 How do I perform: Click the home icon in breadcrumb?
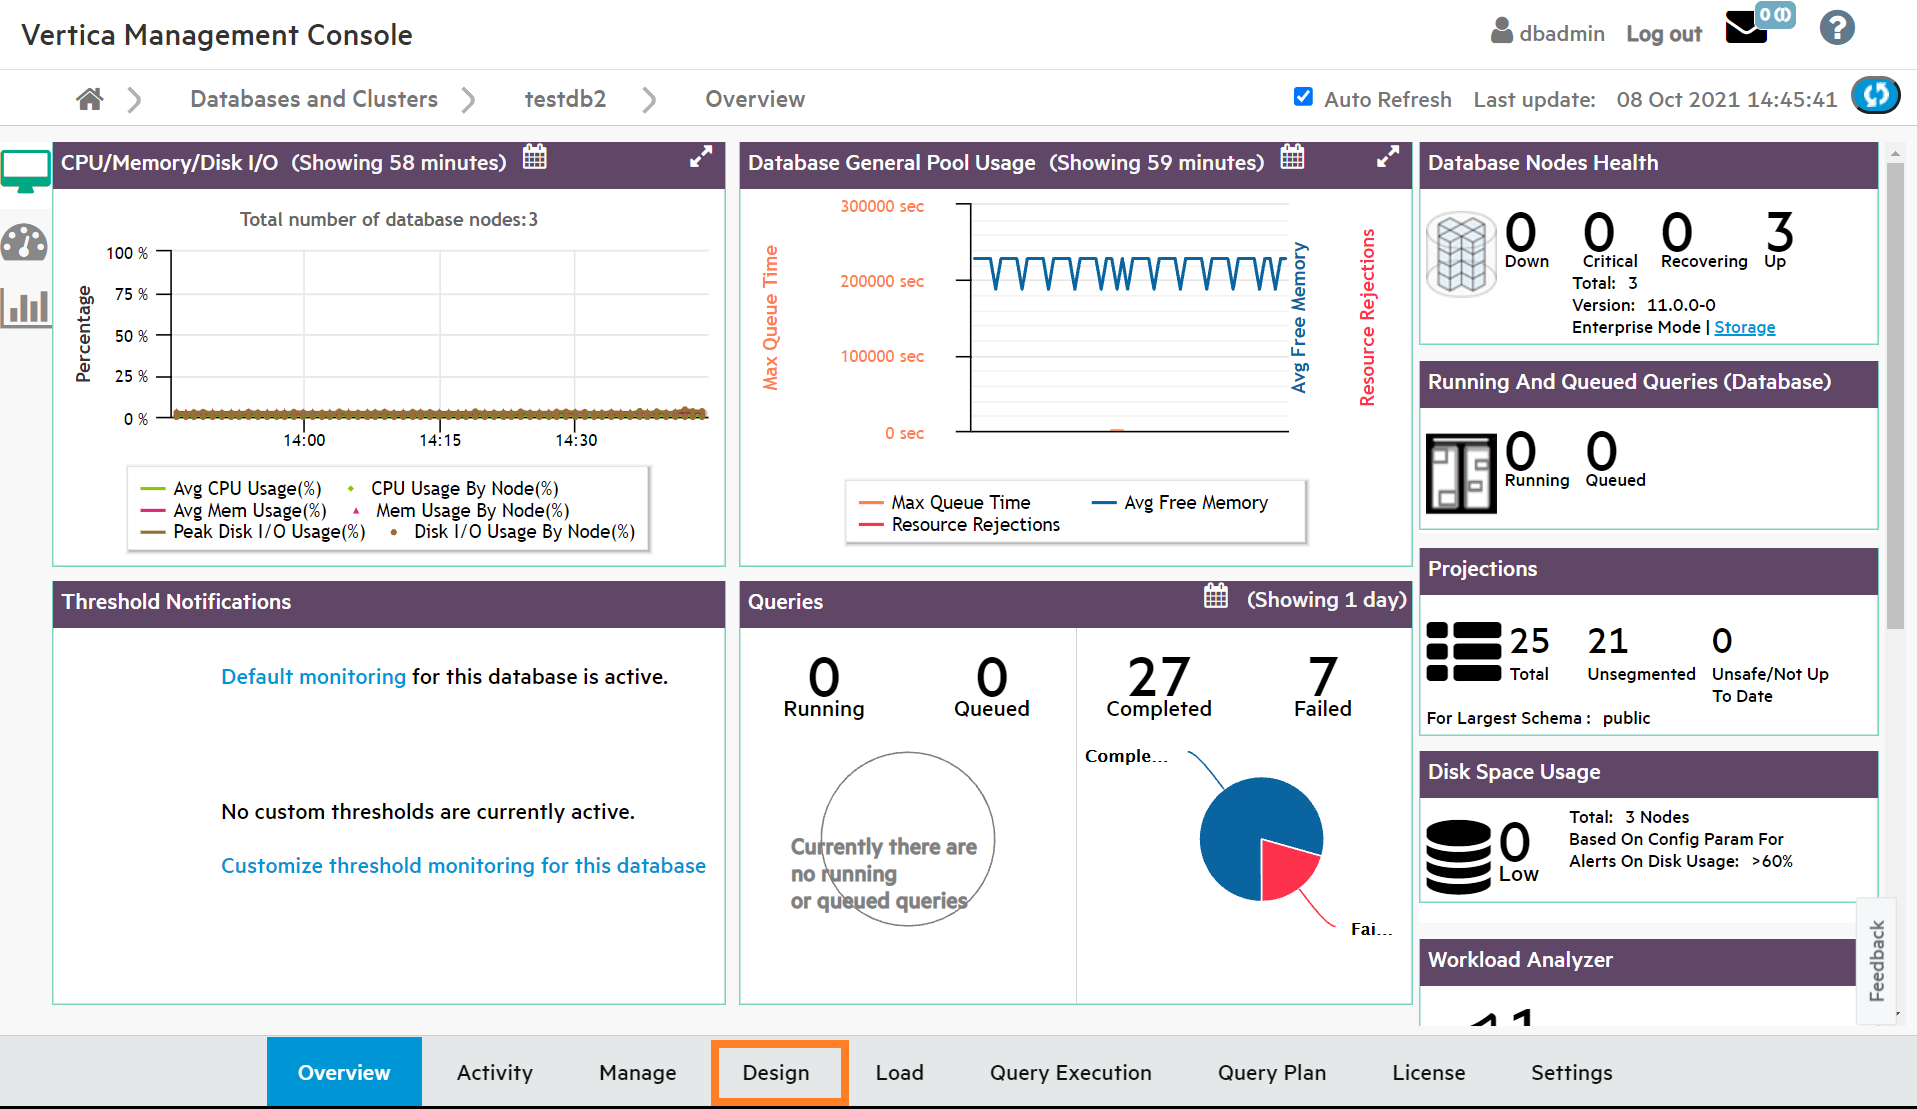click(90, 99)
